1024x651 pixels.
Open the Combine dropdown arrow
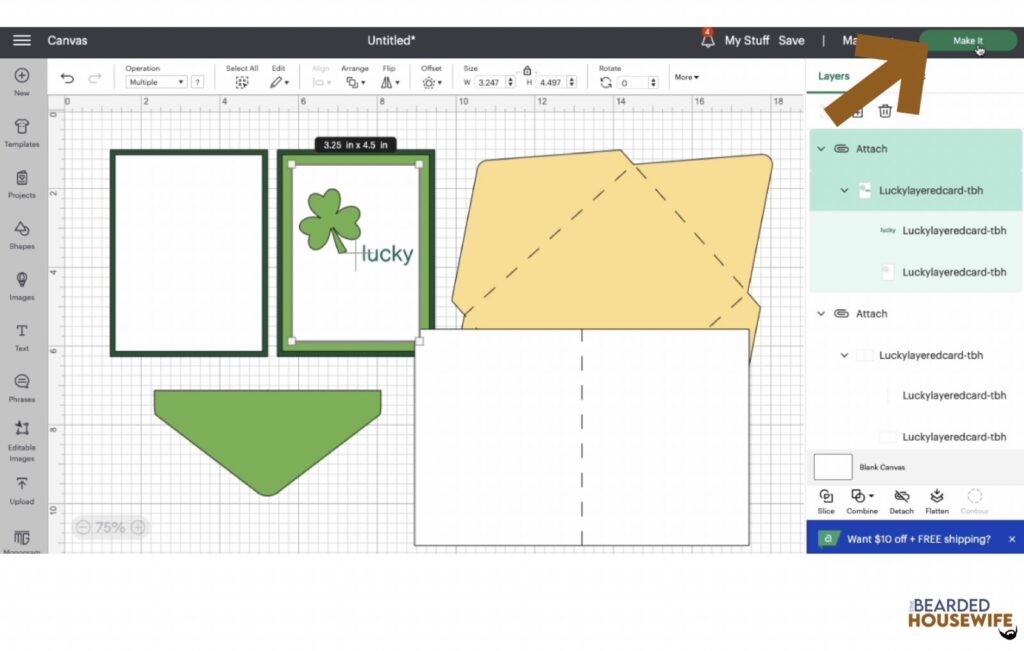(x=872, y=495)
